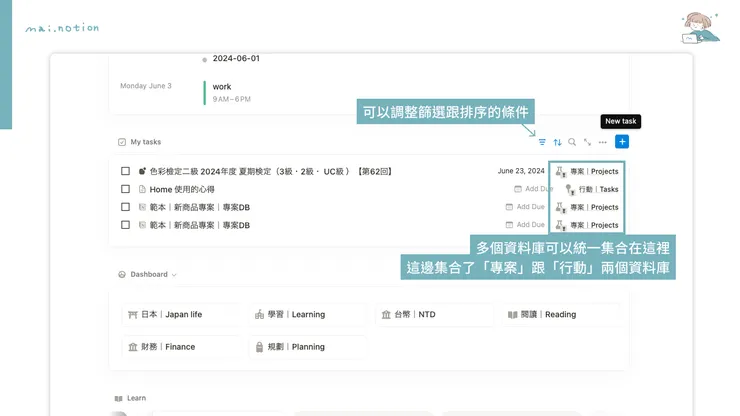Screen dimensions: 740x416
Task: Open the Home 使用的心得 page
Action: 182,189
